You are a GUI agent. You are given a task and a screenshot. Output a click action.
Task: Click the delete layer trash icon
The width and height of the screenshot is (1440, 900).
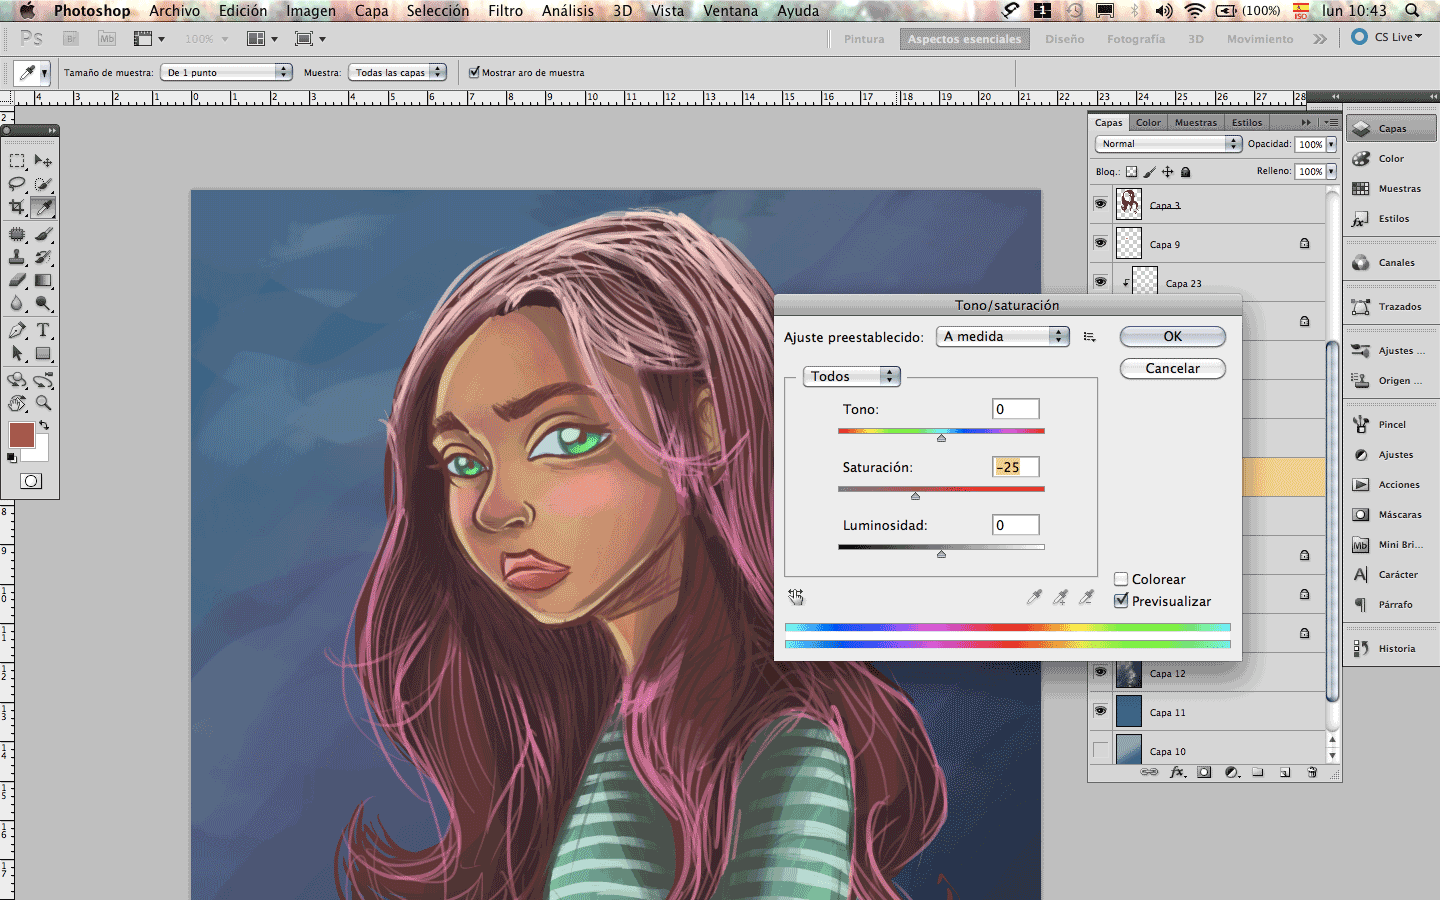click(1312, 772)
